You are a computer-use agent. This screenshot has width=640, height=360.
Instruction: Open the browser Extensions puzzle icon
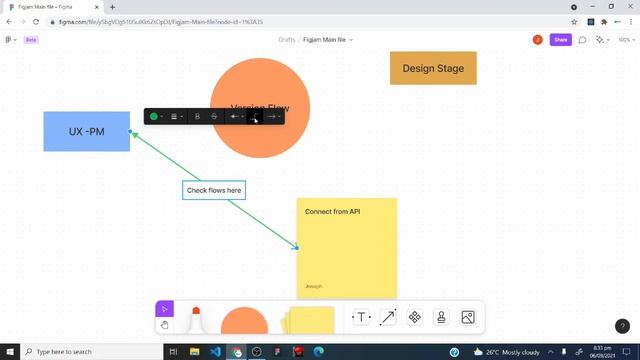click(x=604, y=22)
